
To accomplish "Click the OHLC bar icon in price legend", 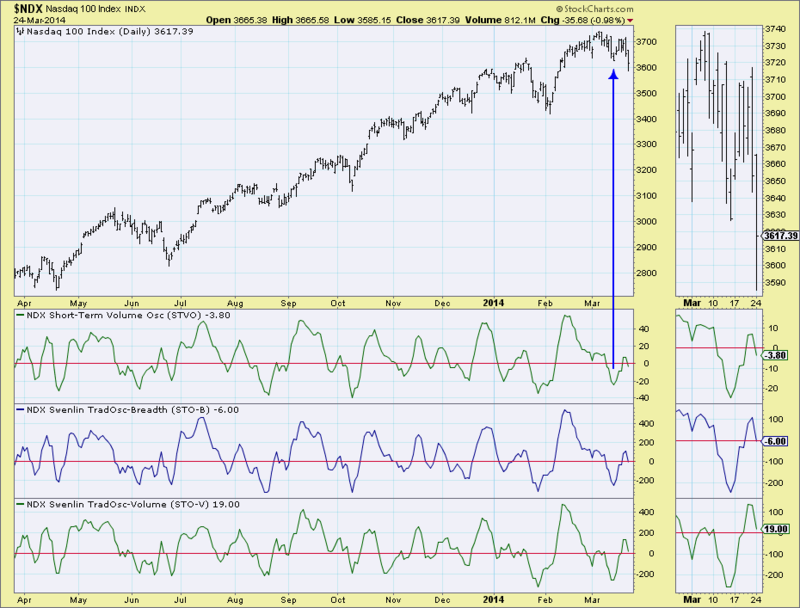I will 20,31.
